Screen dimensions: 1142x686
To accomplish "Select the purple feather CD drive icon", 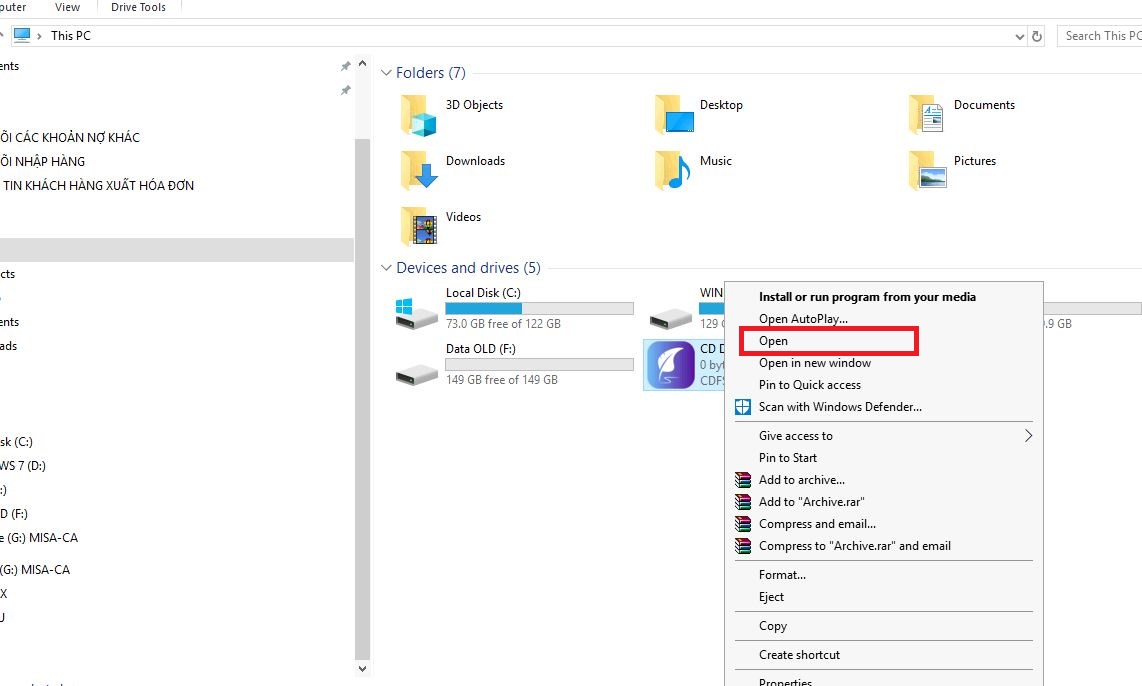I will point(671,365).
